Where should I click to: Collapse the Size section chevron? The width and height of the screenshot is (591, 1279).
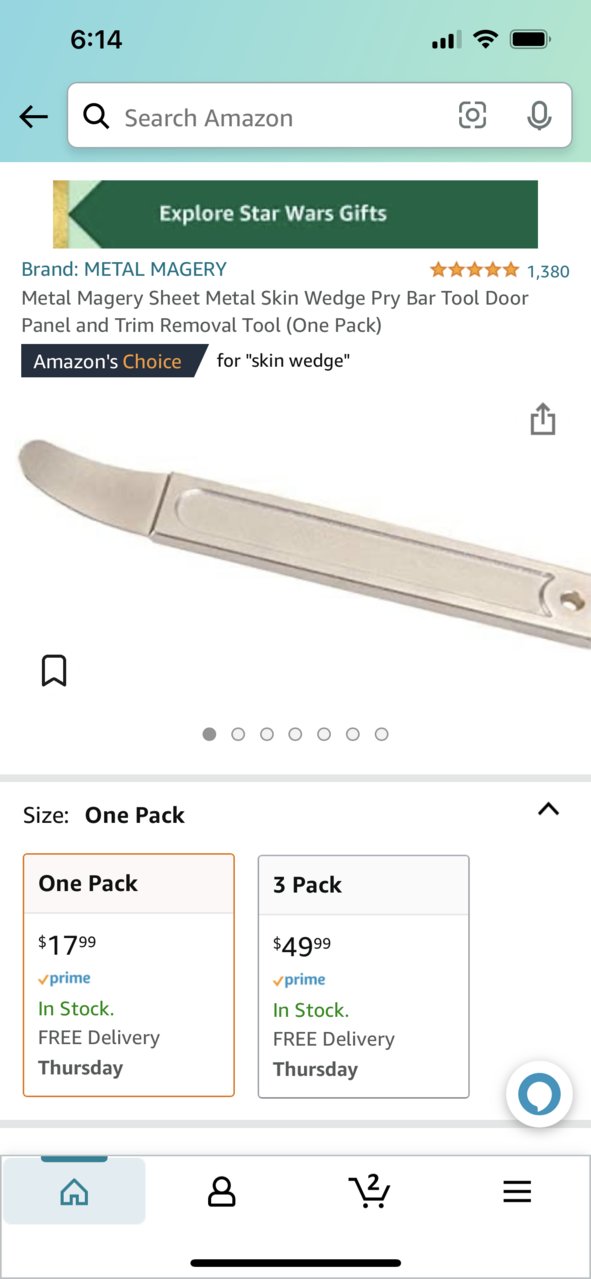coord(548,809)
